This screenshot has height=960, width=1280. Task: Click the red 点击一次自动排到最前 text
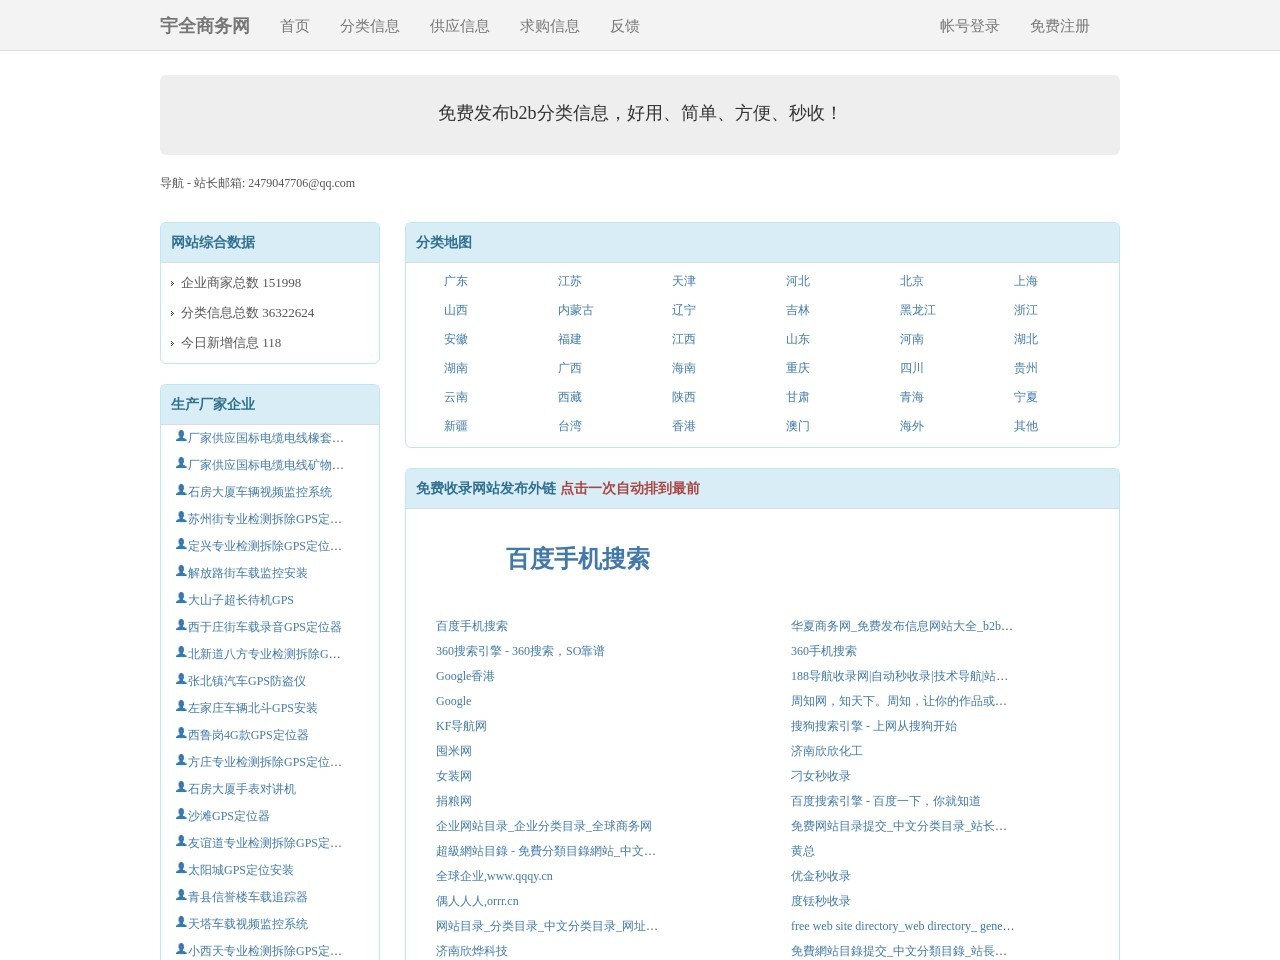tap(629, 489)
